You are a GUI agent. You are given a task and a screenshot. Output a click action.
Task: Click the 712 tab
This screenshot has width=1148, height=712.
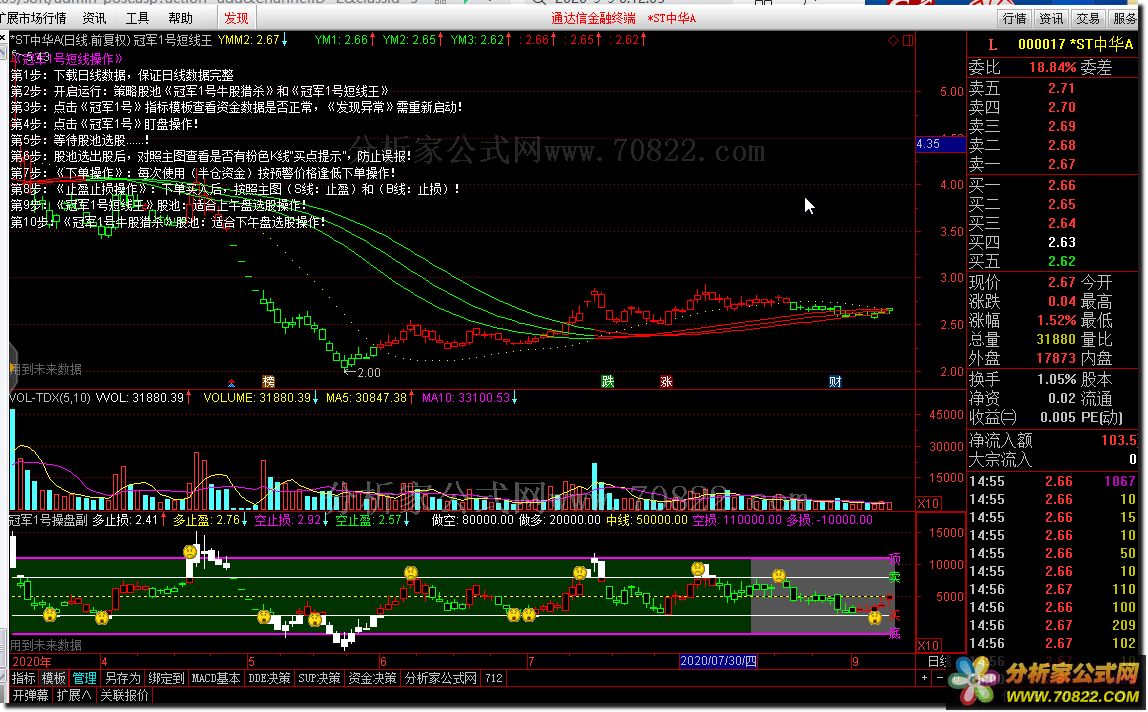coord(494,678)
